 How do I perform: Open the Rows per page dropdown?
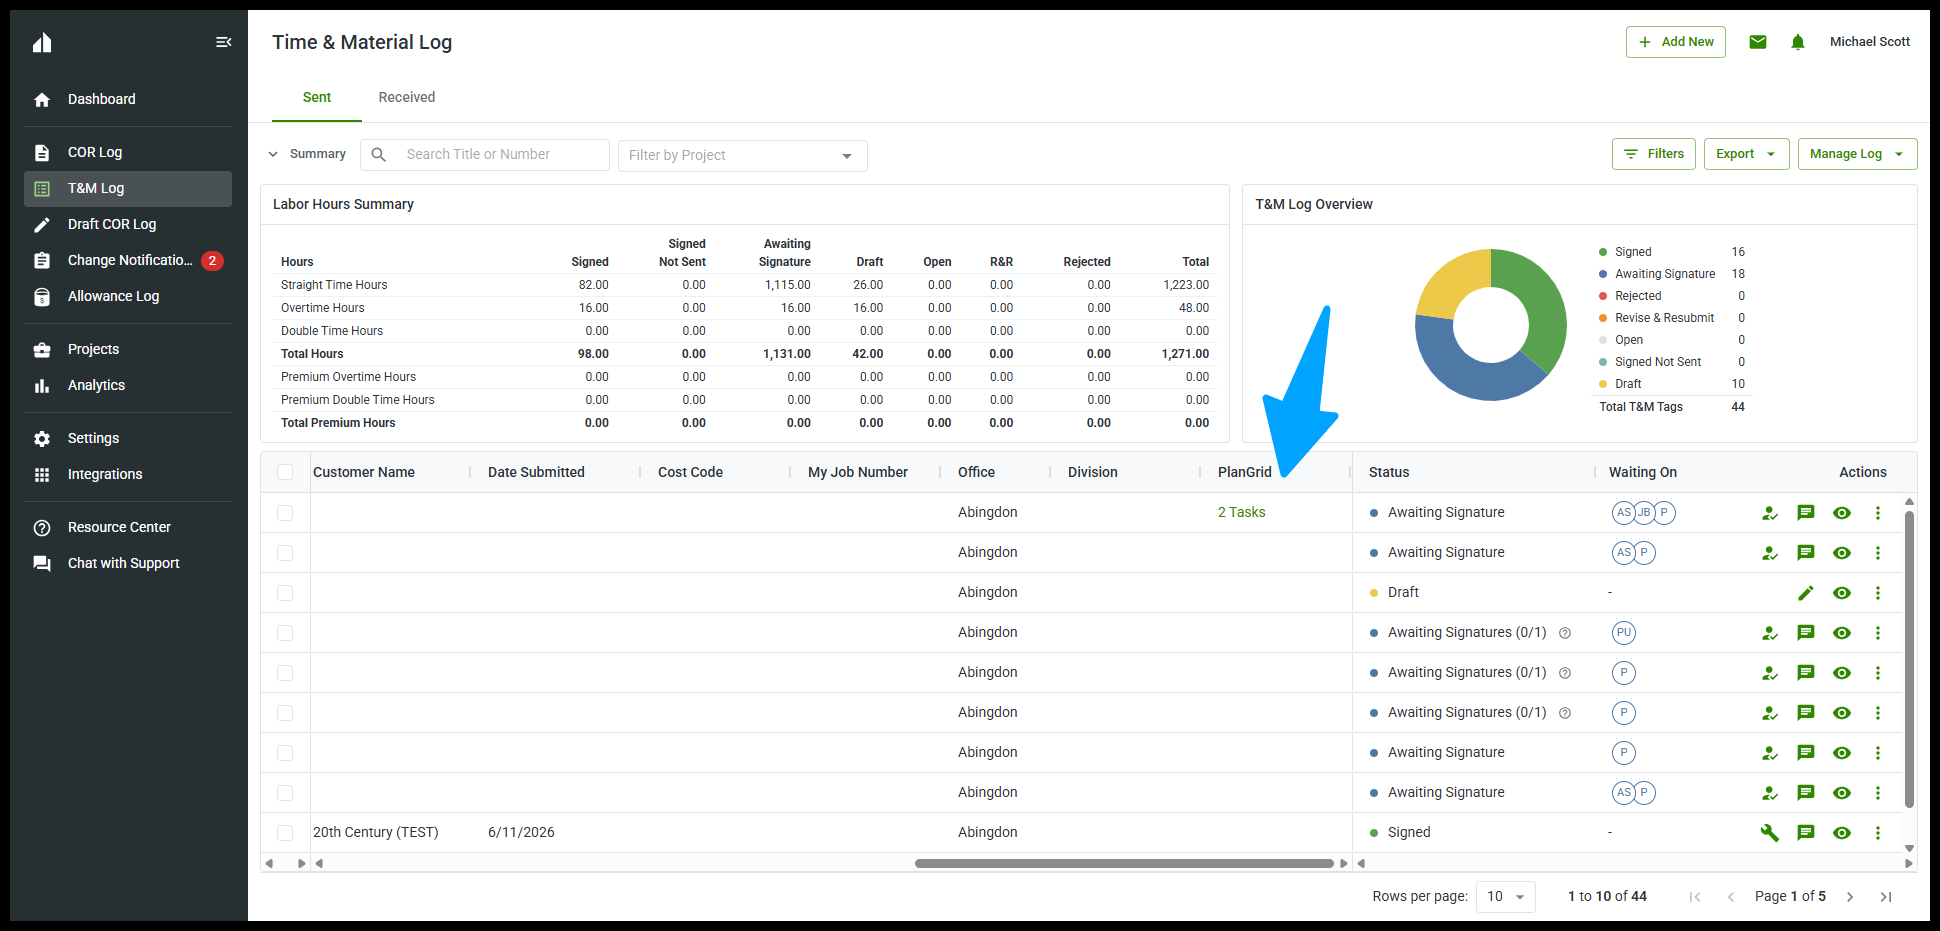point(1505,896)
